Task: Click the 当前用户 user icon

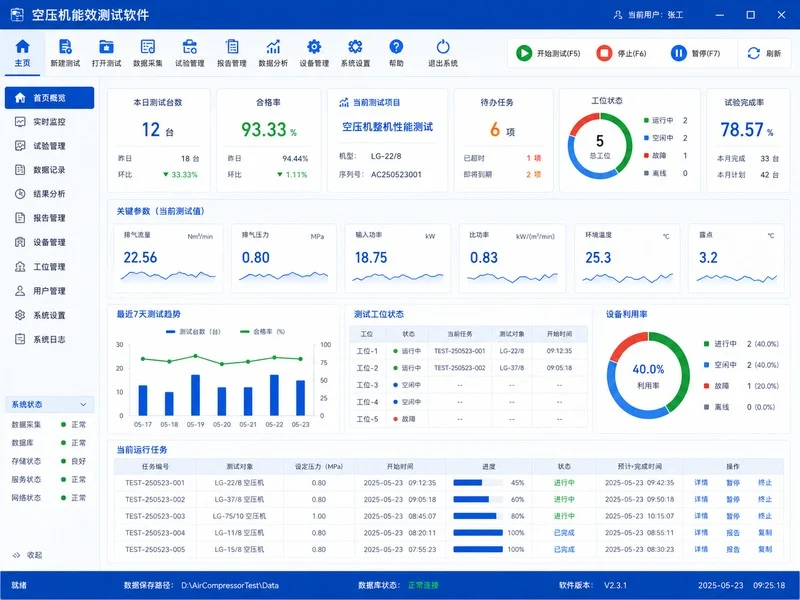Action: 617,15
